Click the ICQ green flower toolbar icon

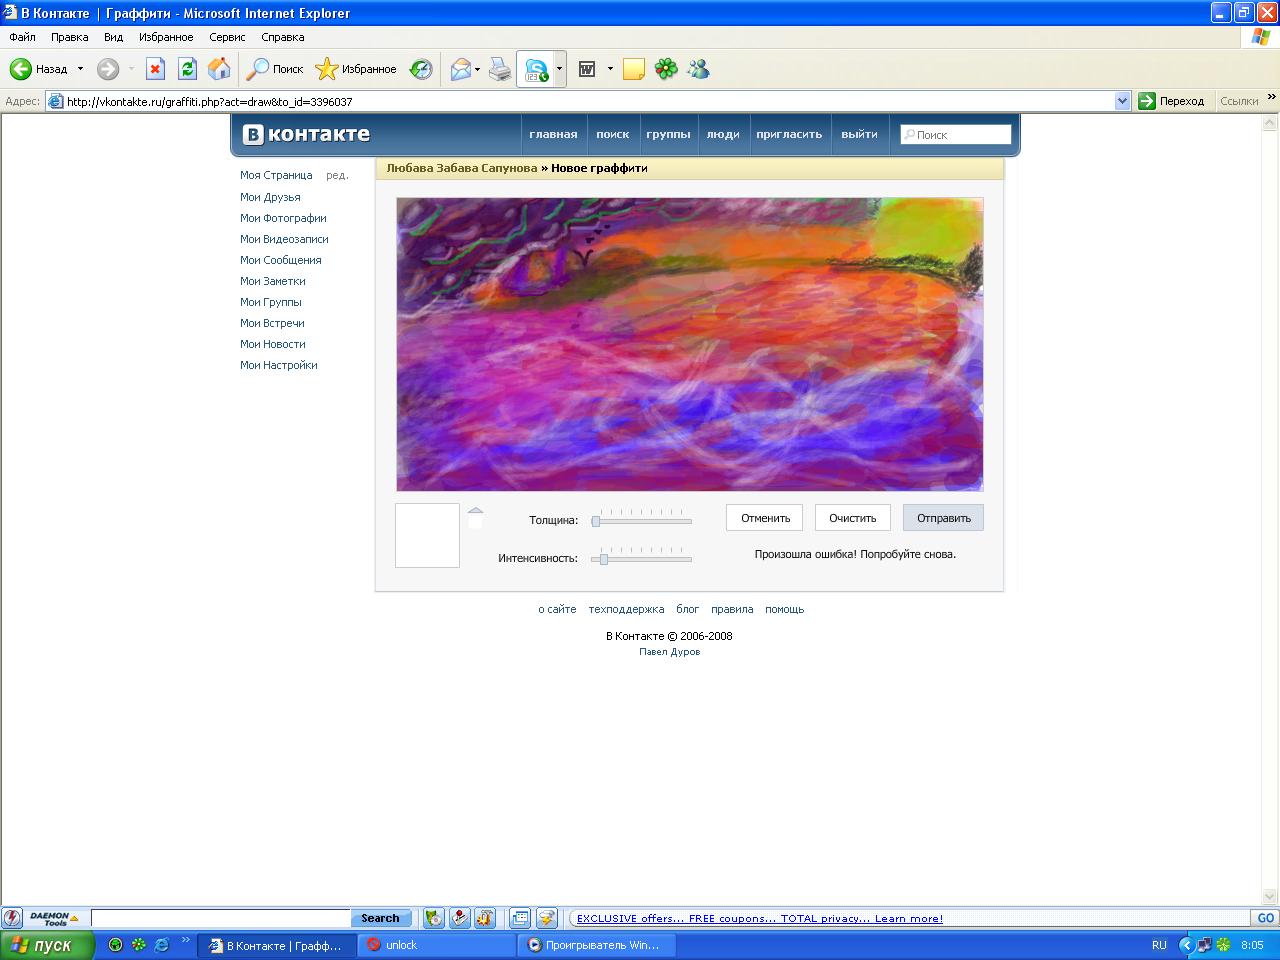[x=666, y=69]
